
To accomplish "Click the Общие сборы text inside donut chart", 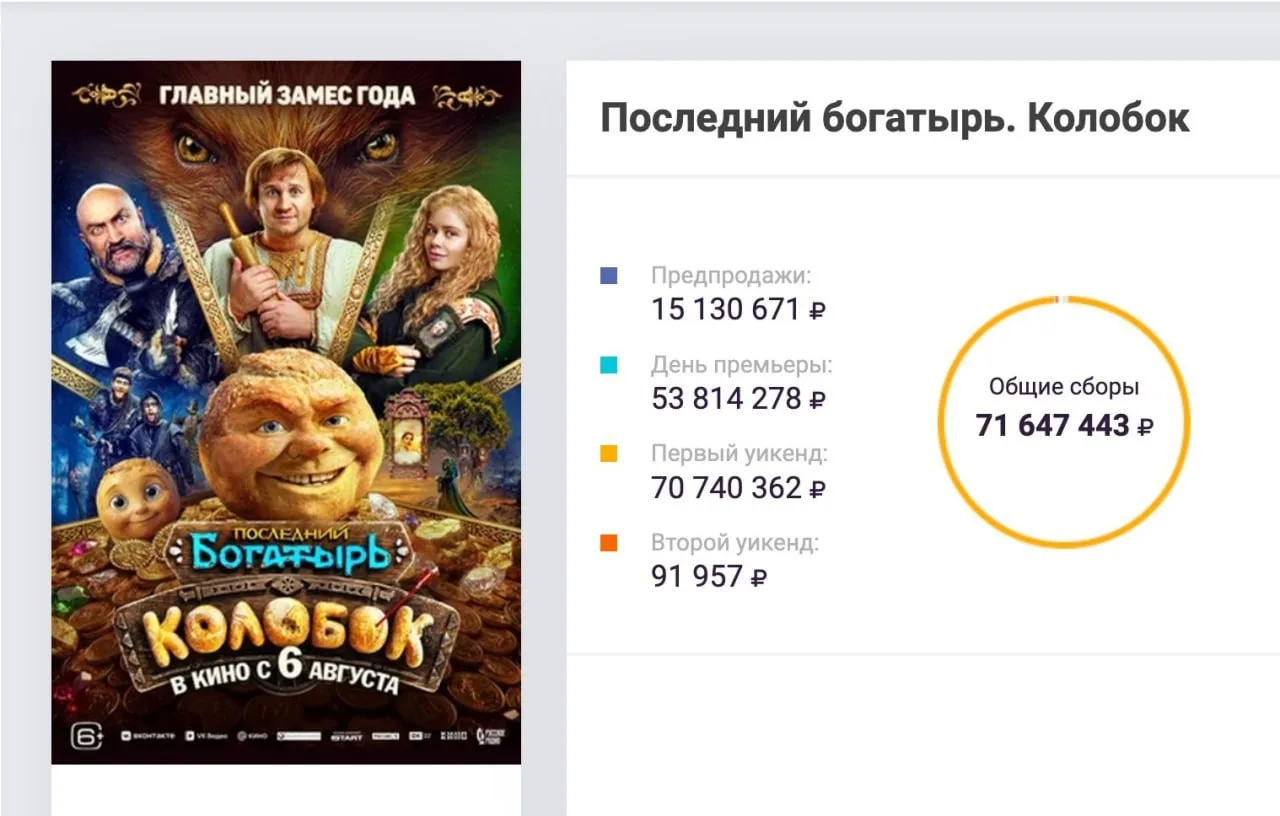I will tap(1064, 388).
